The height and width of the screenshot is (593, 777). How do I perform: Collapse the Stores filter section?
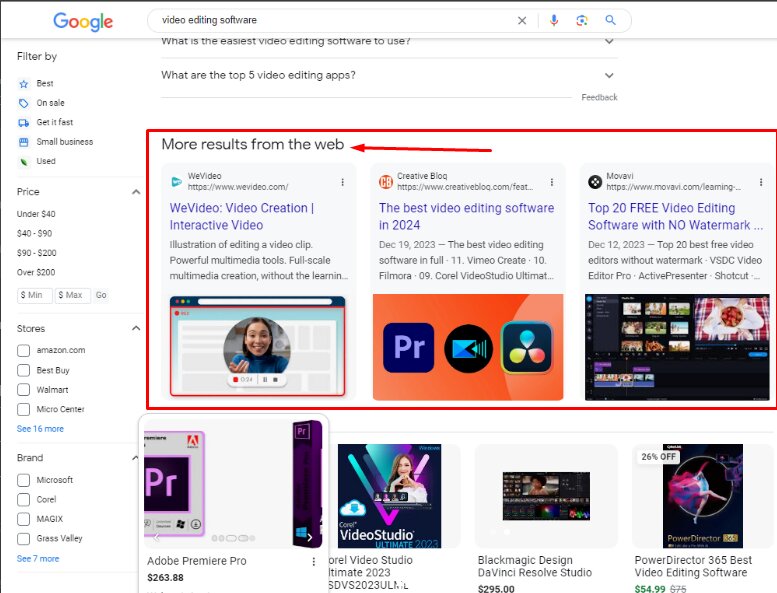click(136, 328)
